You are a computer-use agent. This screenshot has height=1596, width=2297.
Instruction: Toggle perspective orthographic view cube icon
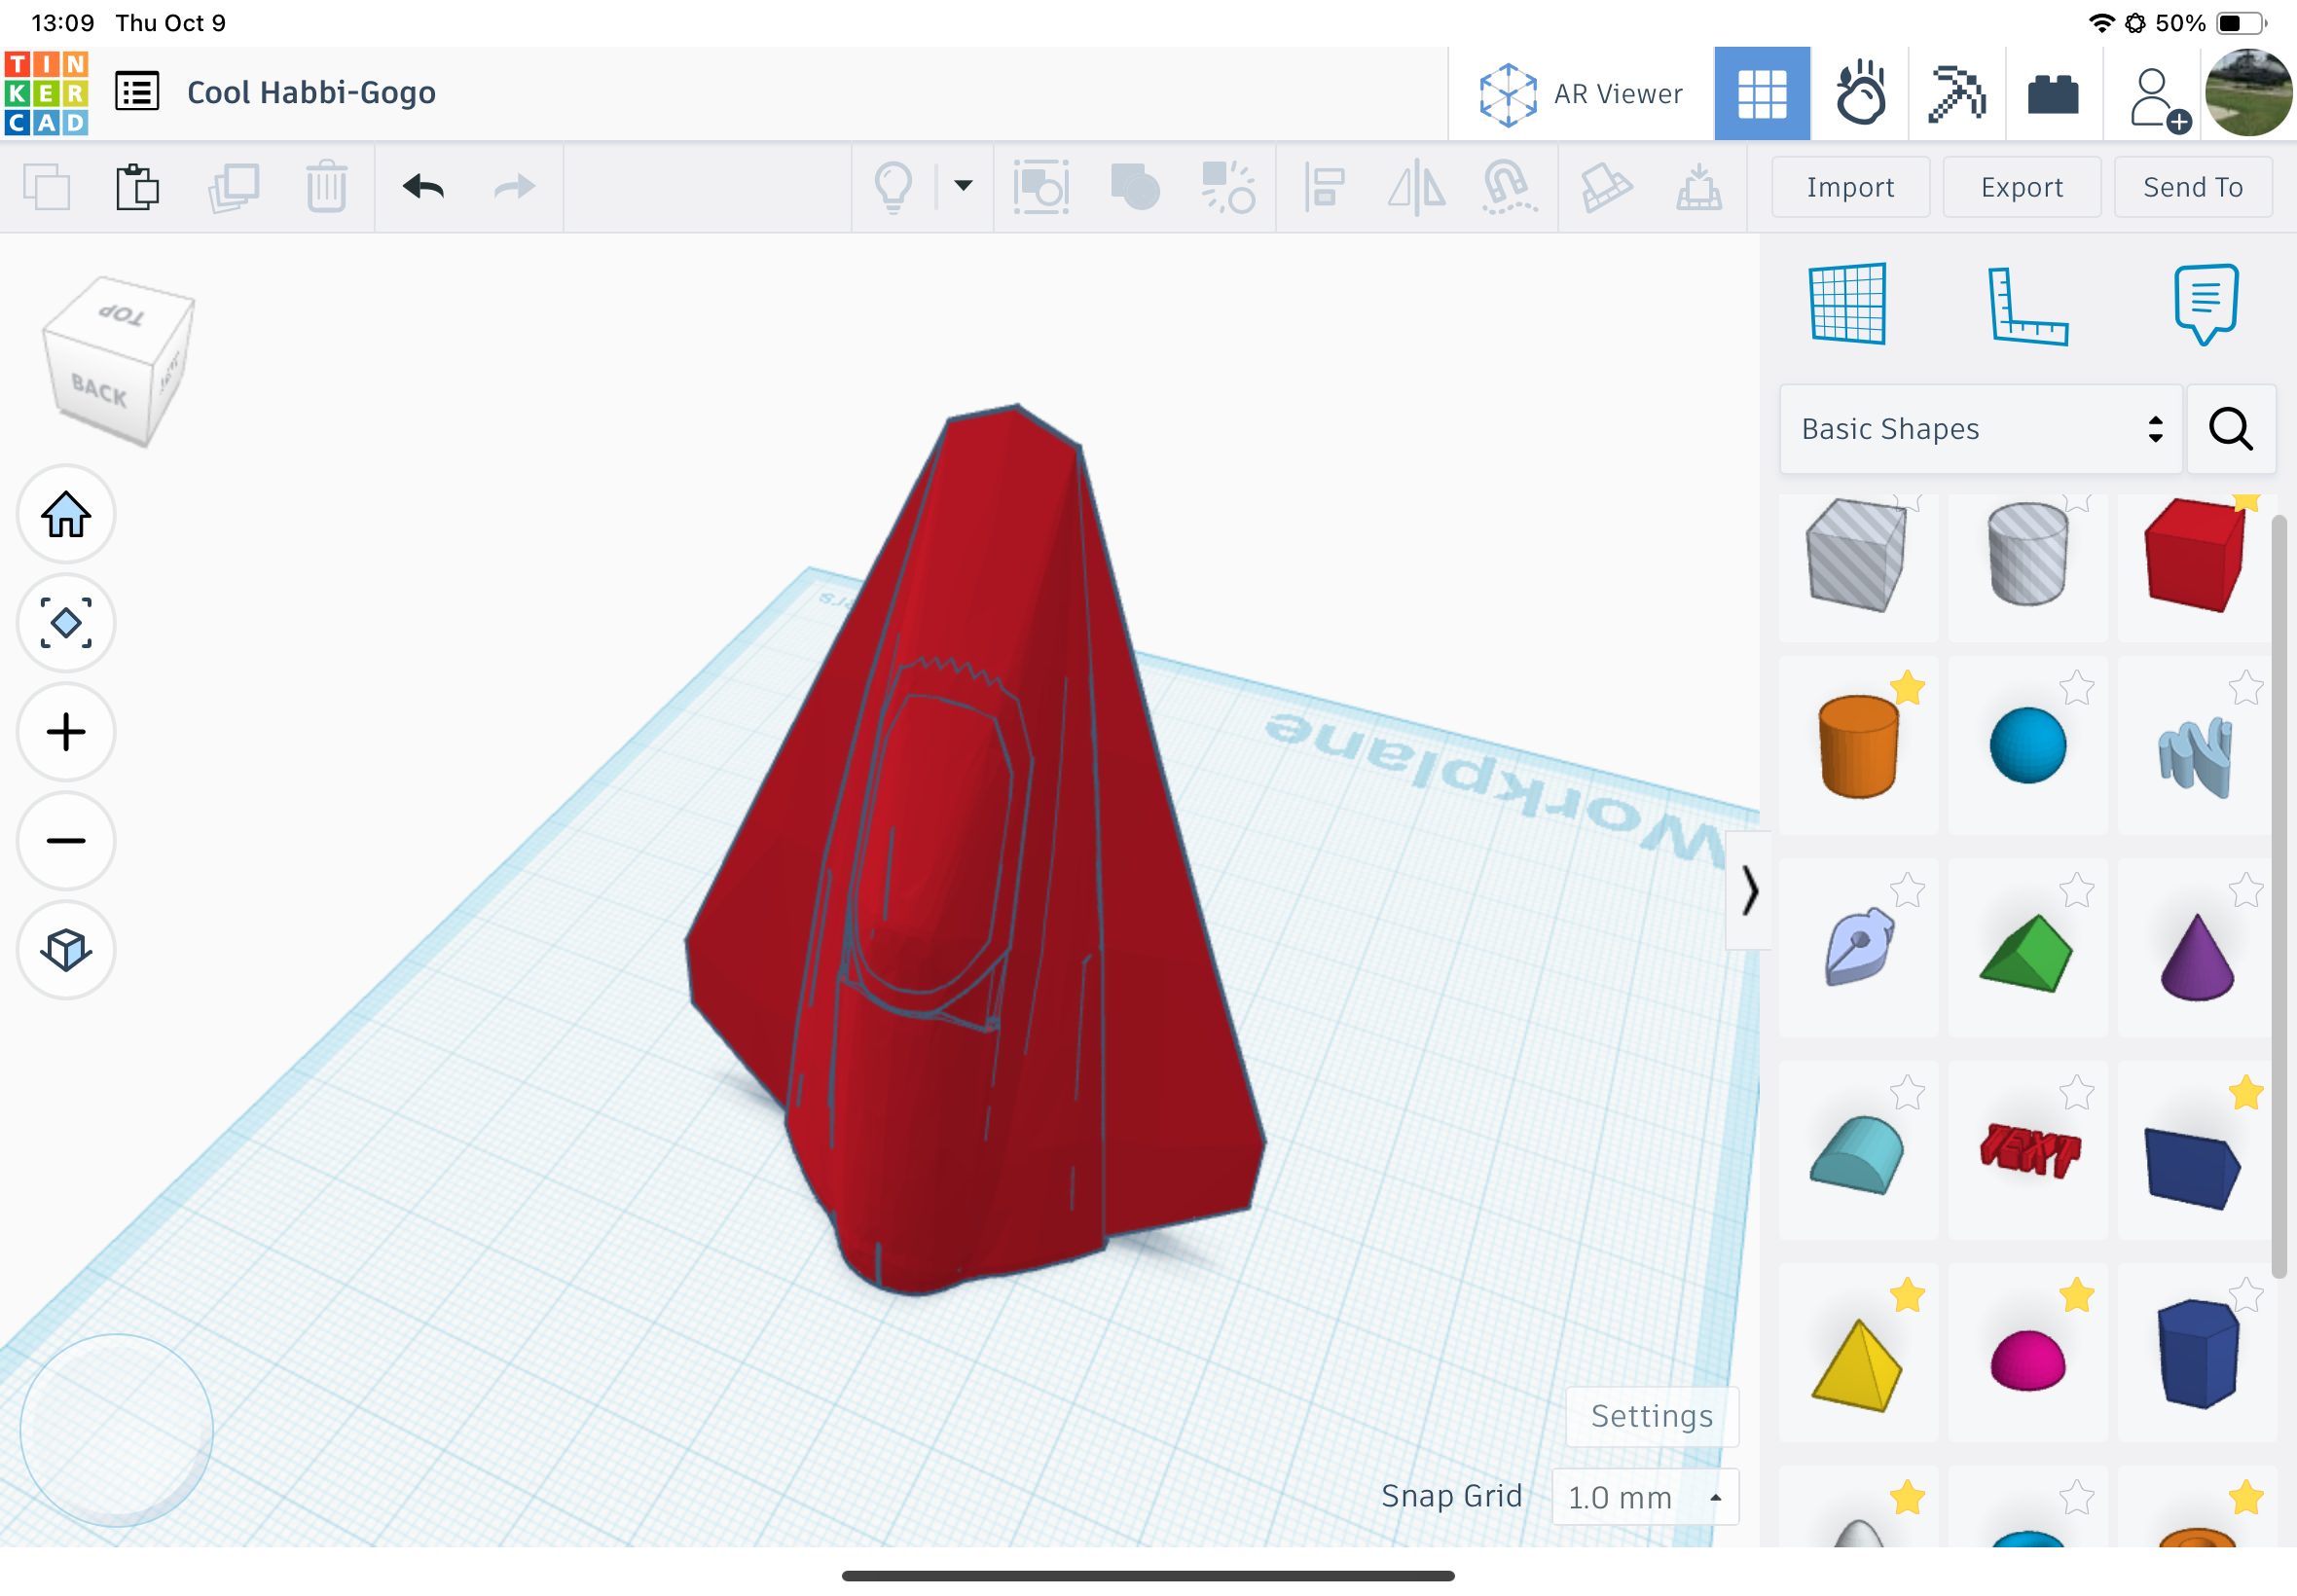pos(66,950)
